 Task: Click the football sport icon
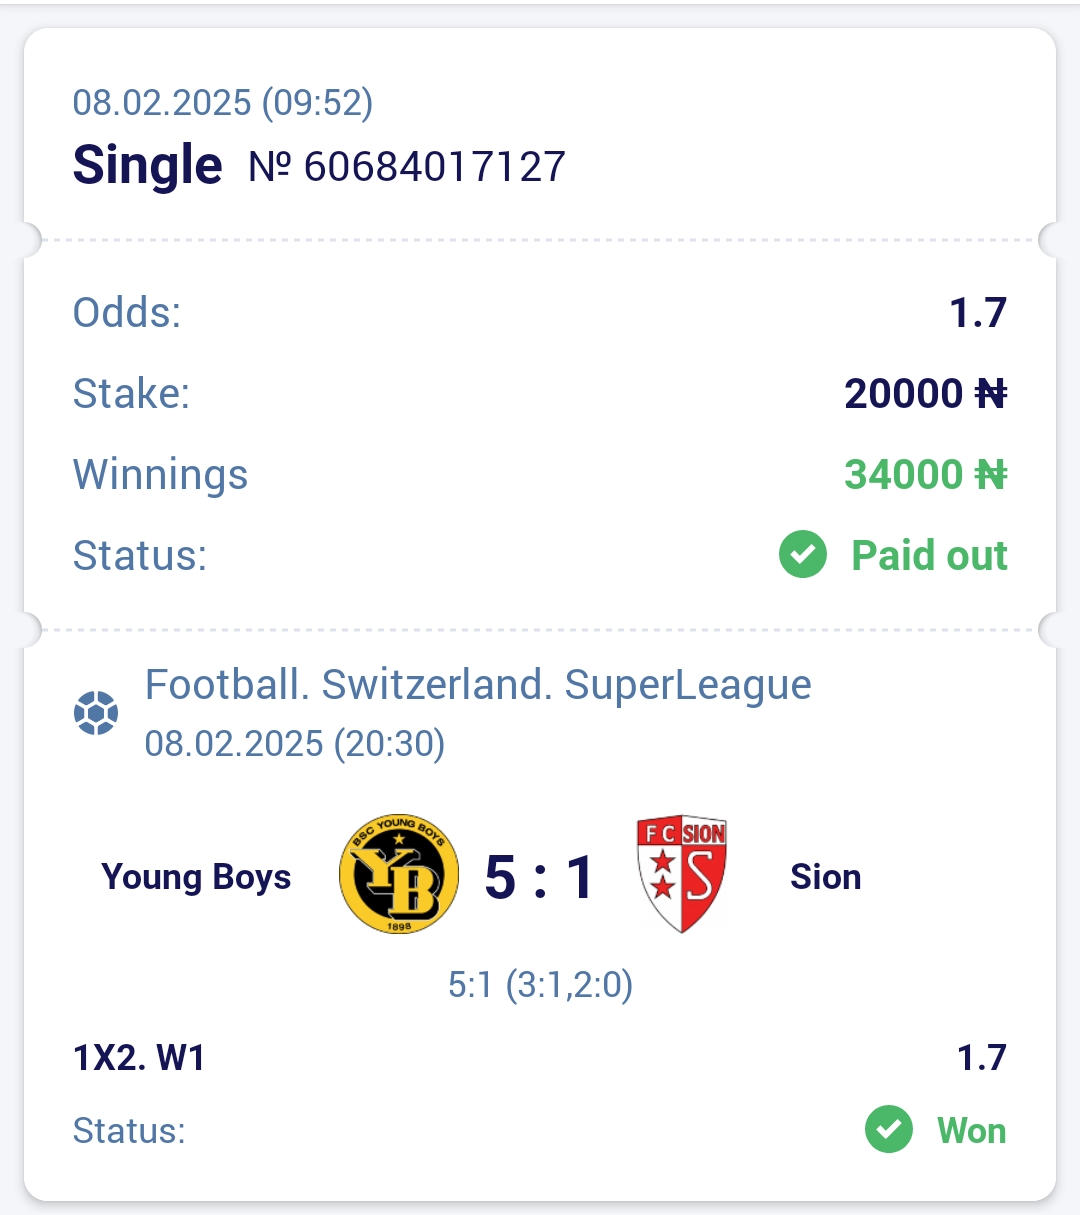96,713
